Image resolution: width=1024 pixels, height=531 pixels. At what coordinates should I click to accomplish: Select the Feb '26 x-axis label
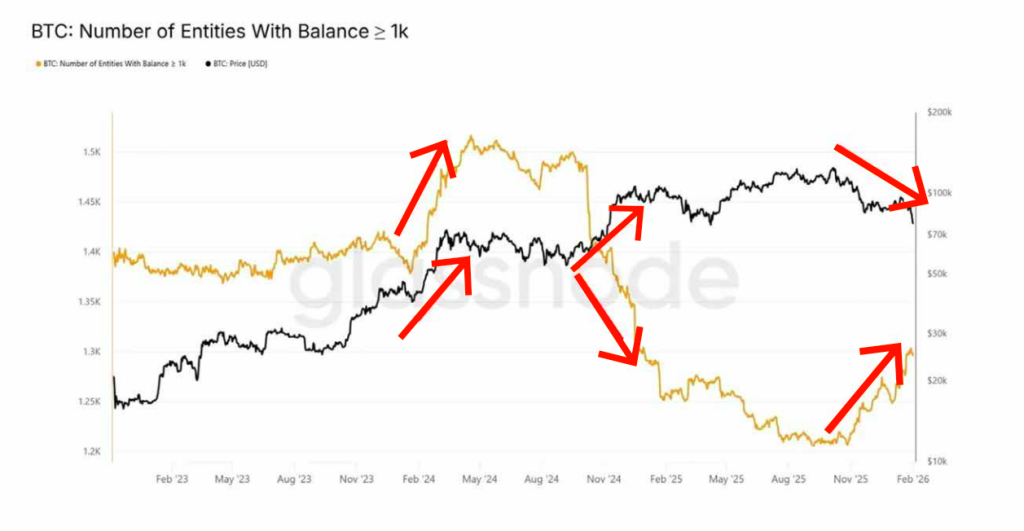pyautogui.click(x=912, y=479)
